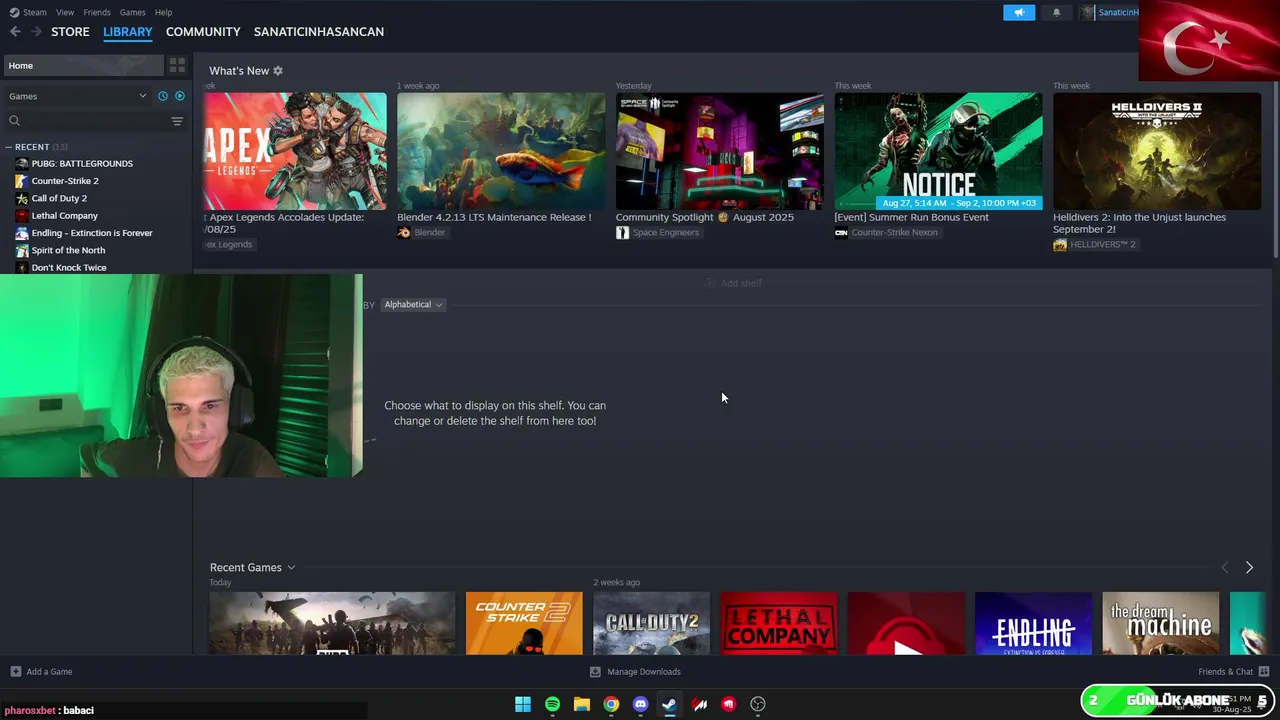The image size is (1280, 720).
Task: Open the collections grid view icon
Action: click(177, 65)
